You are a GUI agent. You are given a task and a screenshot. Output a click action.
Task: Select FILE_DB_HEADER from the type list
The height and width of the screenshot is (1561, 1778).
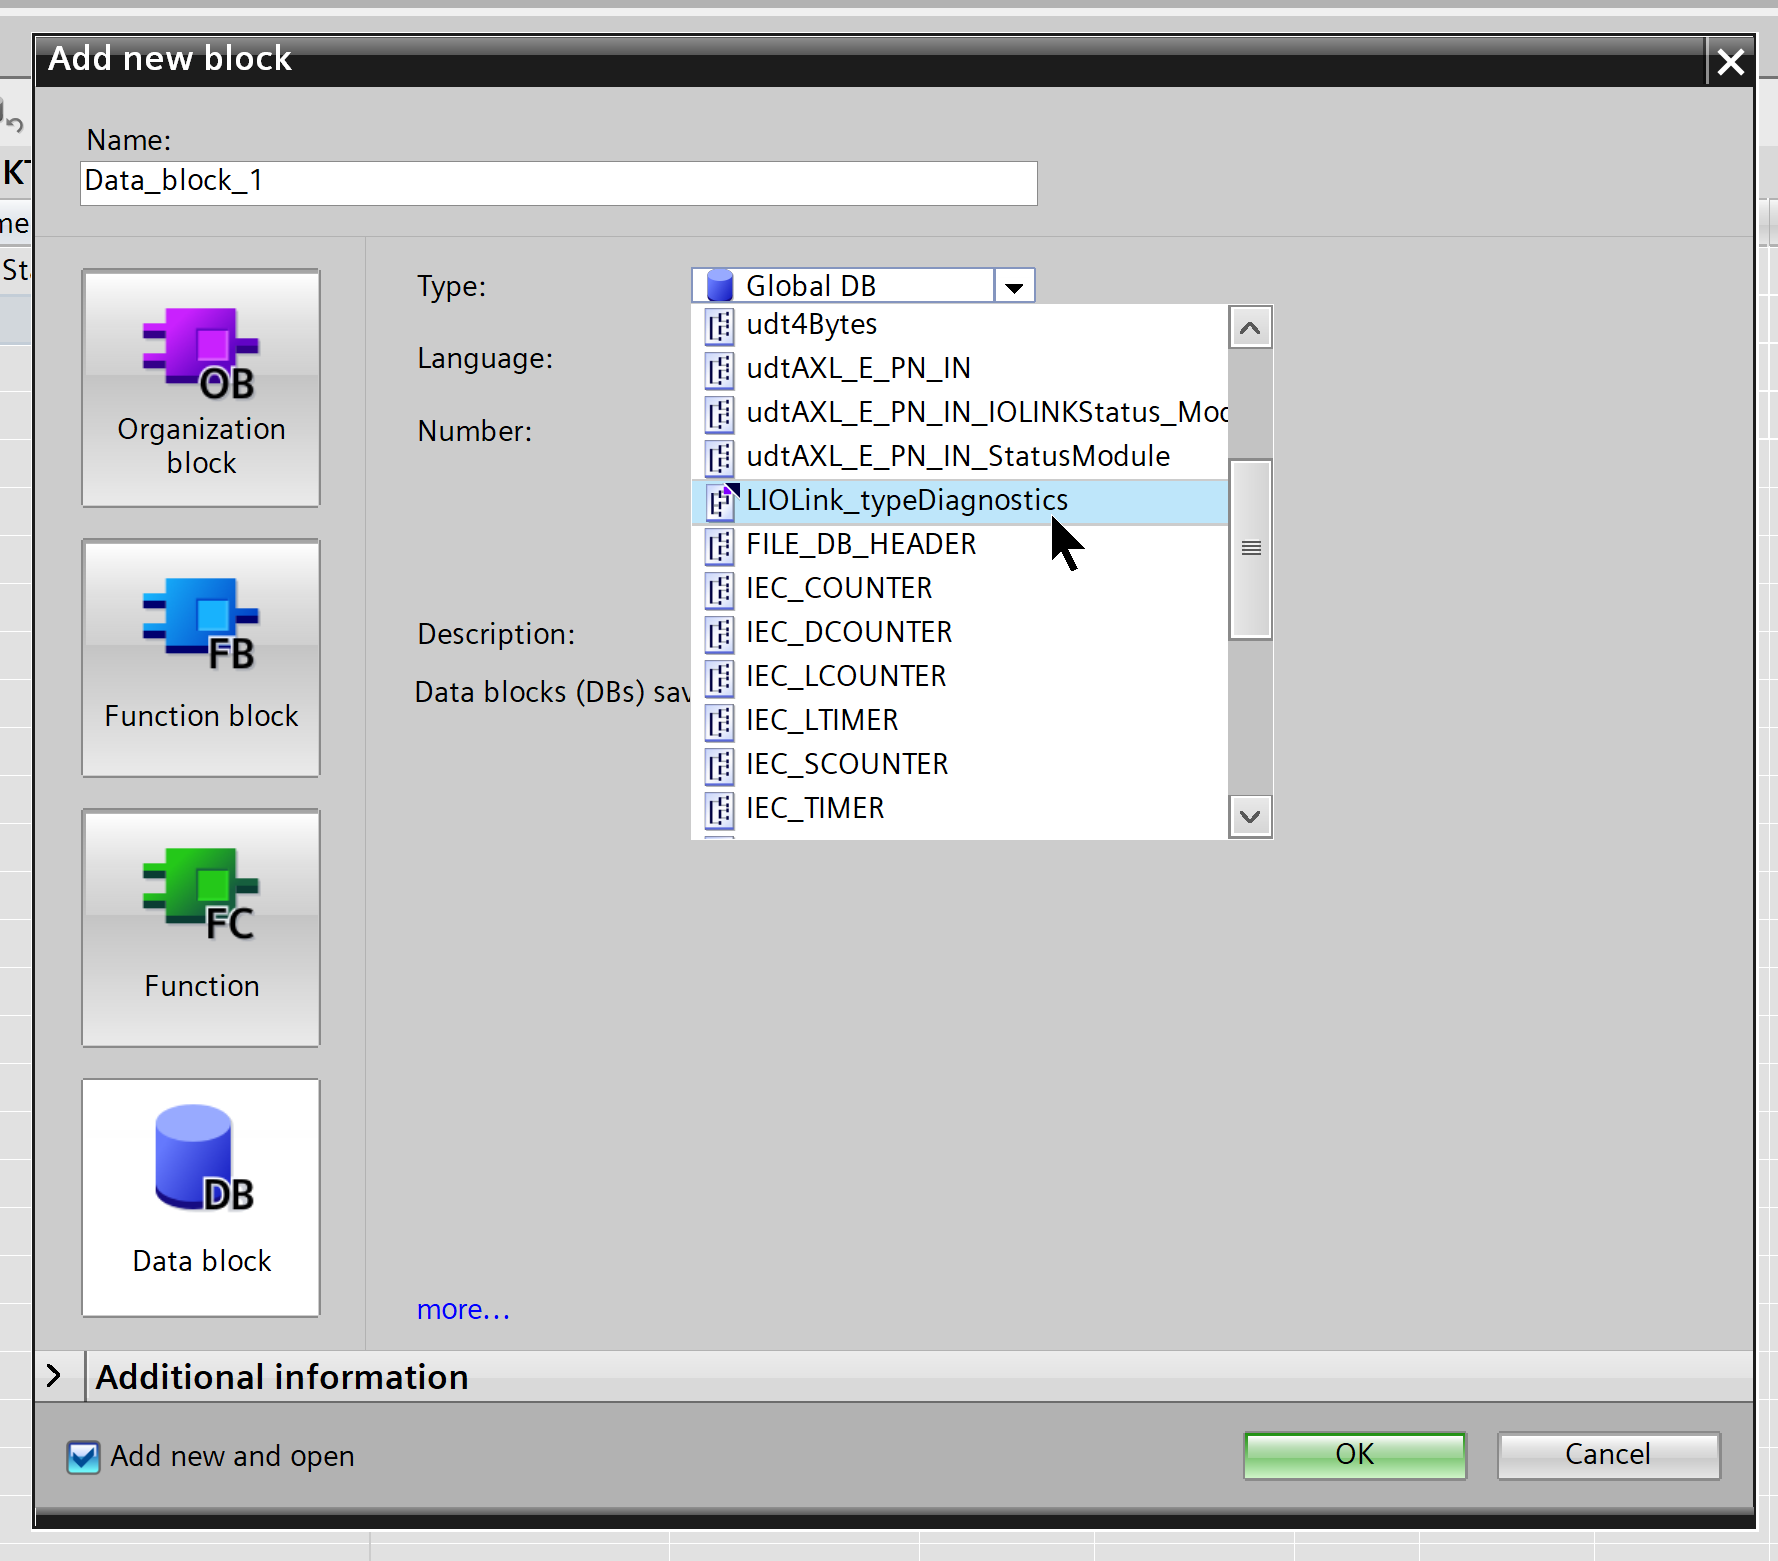[861, 545]
